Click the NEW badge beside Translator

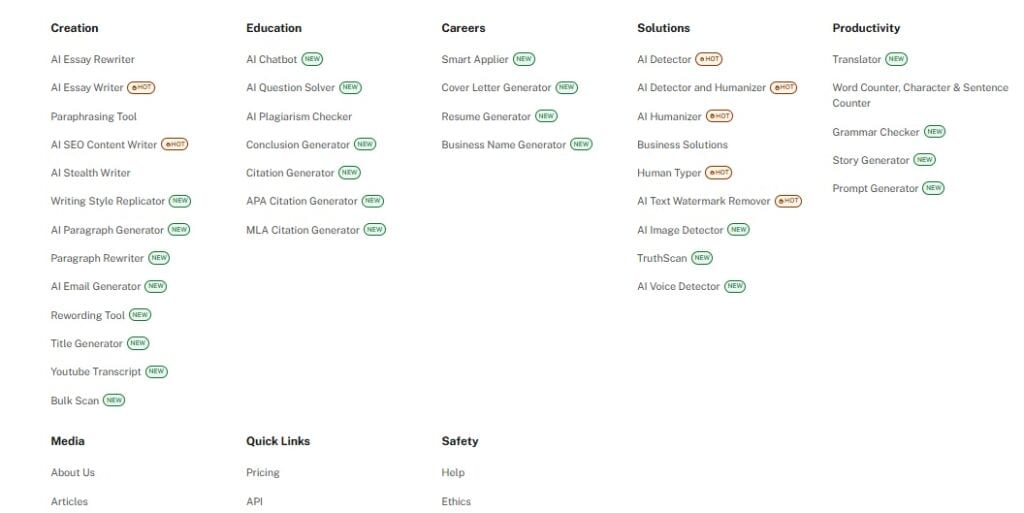pyautogui.click(x=896, y=60)
